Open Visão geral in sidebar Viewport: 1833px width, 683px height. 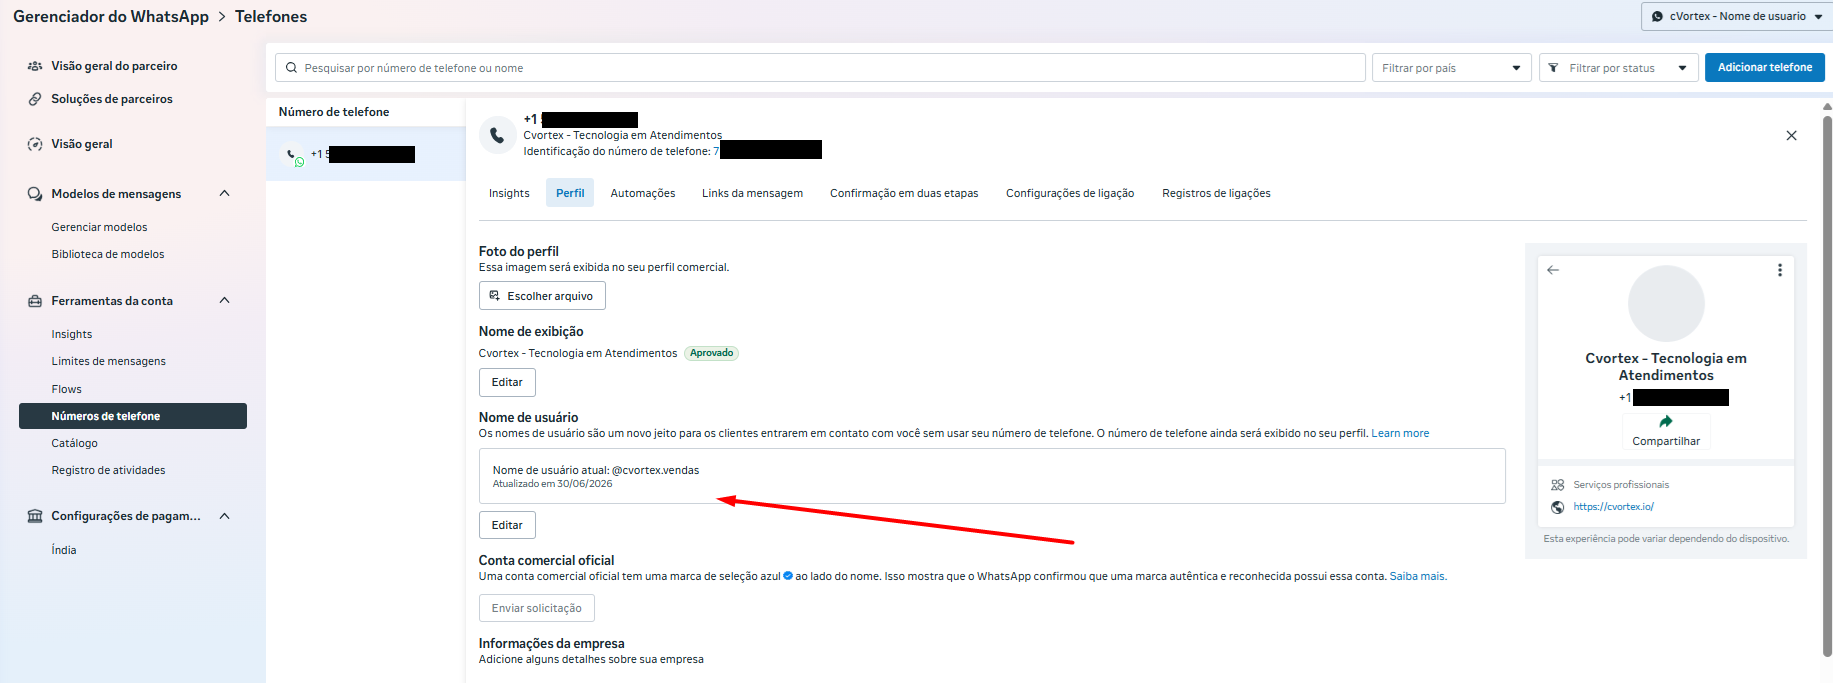(x=82, y=144)
